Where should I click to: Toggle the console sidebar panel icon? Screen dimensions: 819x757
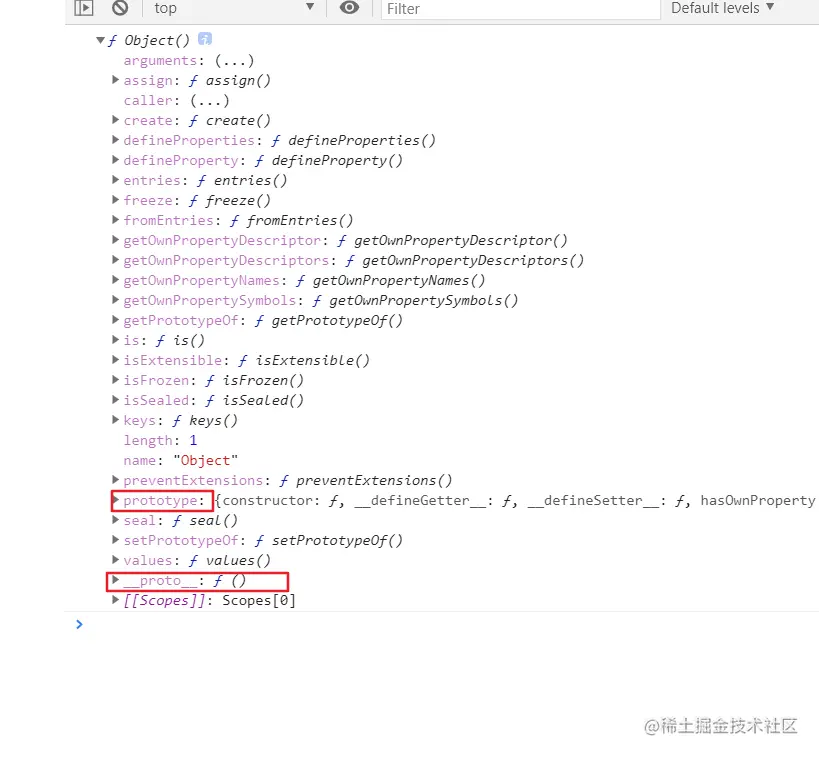84,8
